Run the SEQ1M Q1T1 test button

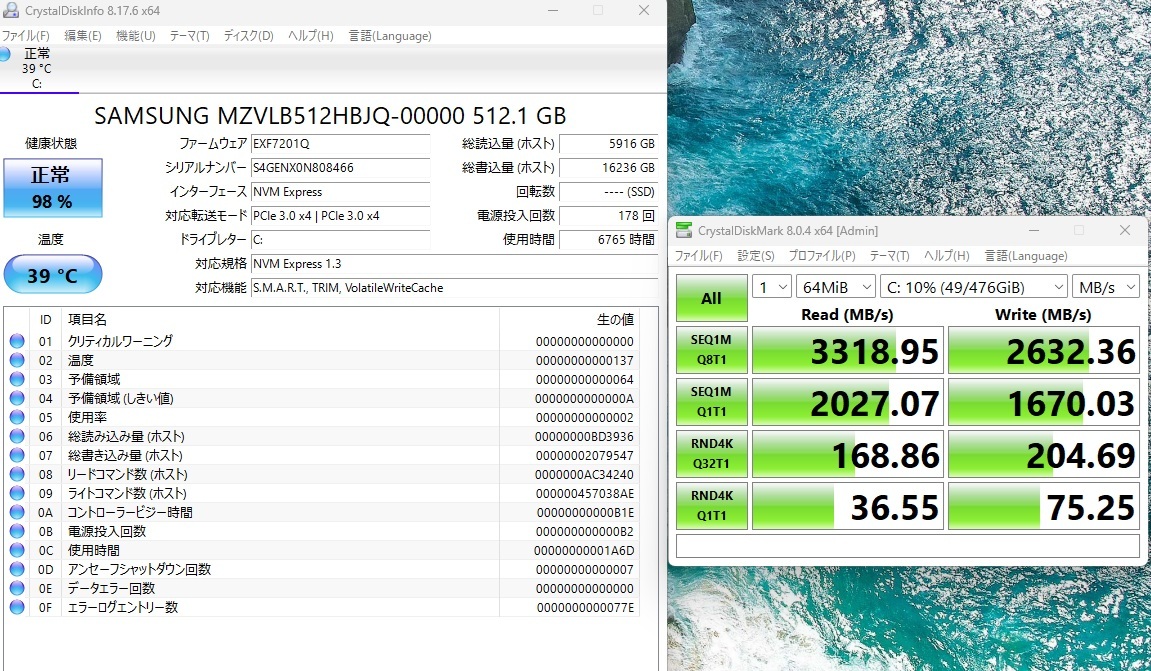(711, 402)
